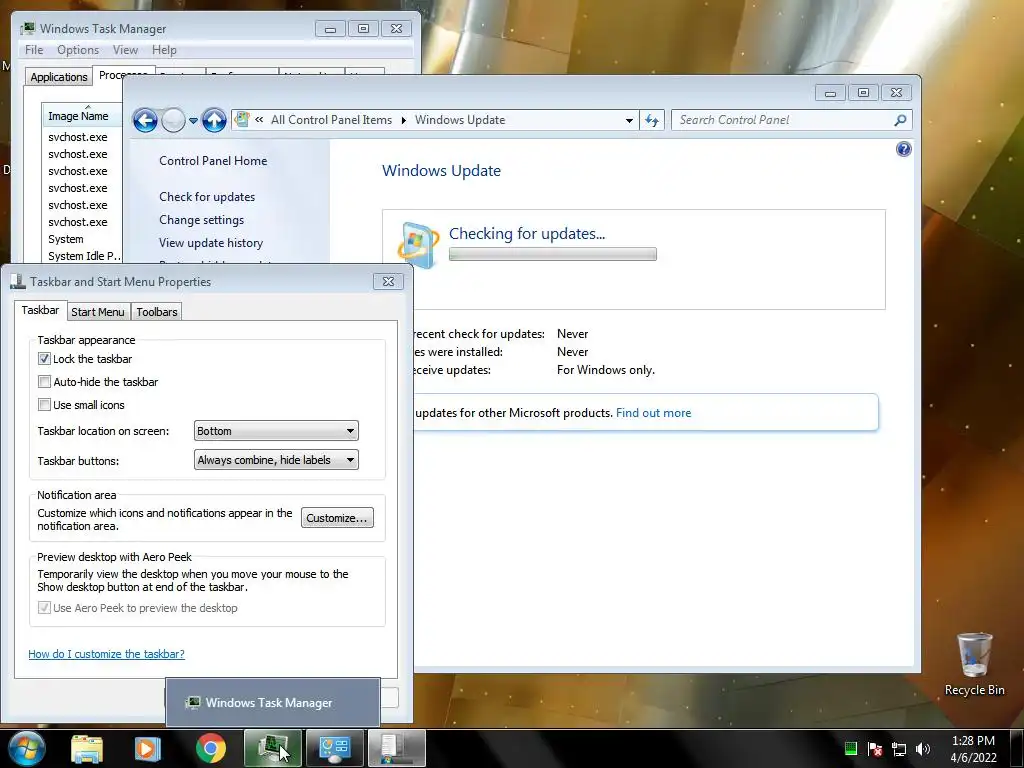The width and height of the screenshot is (1024, 768).
Task: Click the Find out more link
Action: [653, 413]
